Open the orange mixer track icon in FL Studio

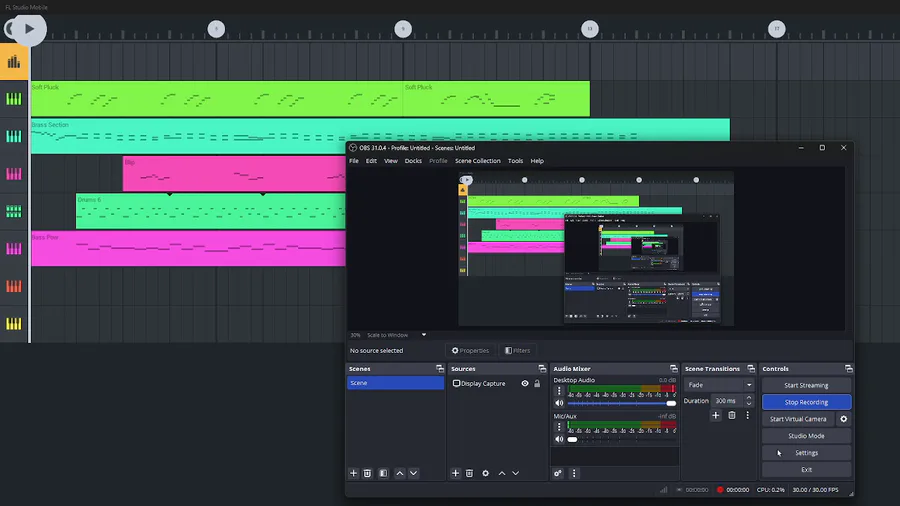click(x=14, y=62)
